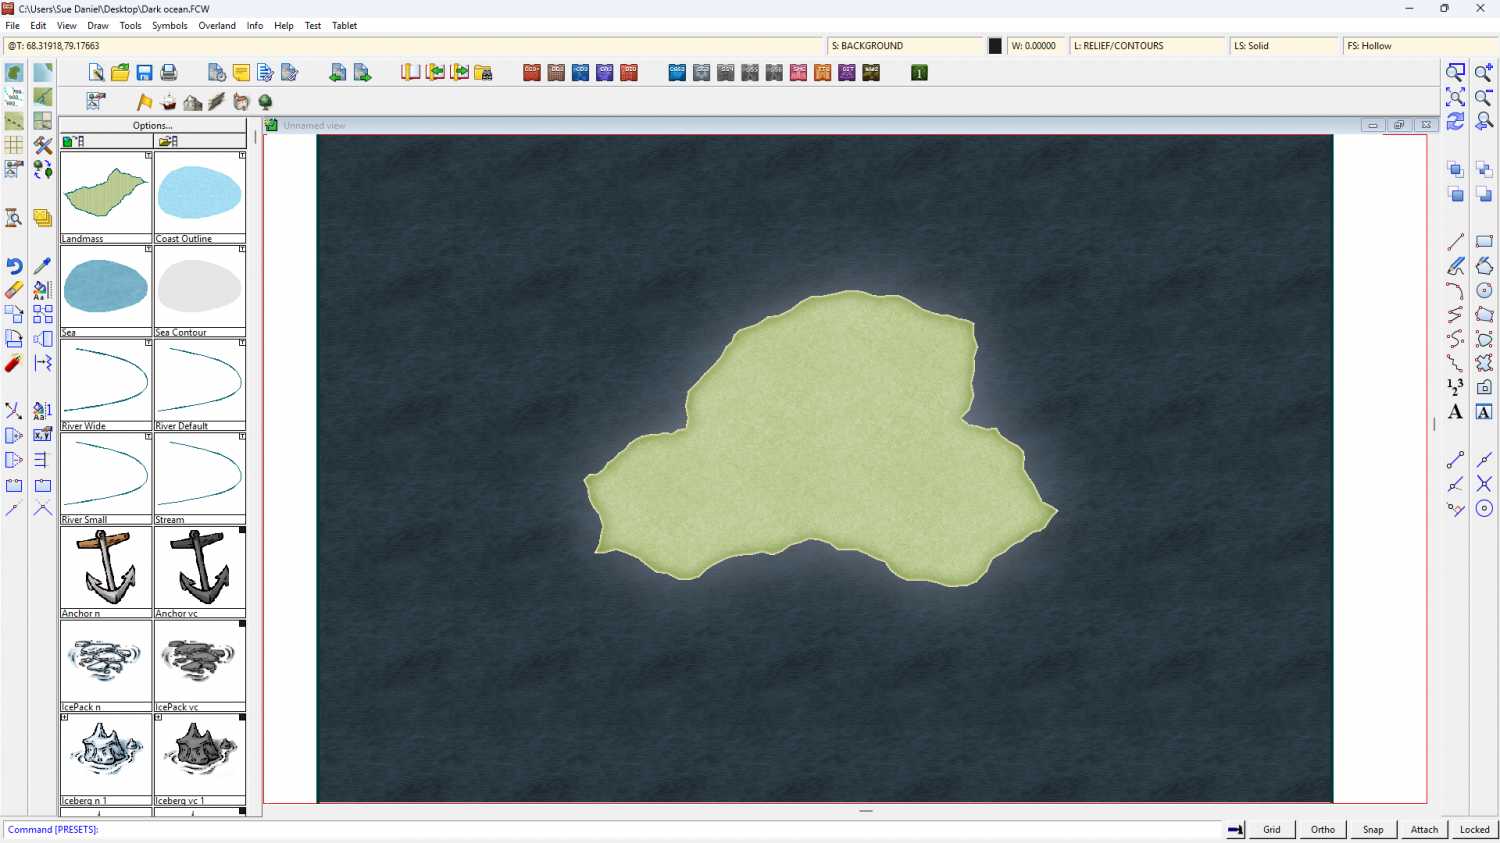The height and width of the screenshot is (843, 1500).
Task: Toggle Ortho mode
Action: click(1322, 829)
